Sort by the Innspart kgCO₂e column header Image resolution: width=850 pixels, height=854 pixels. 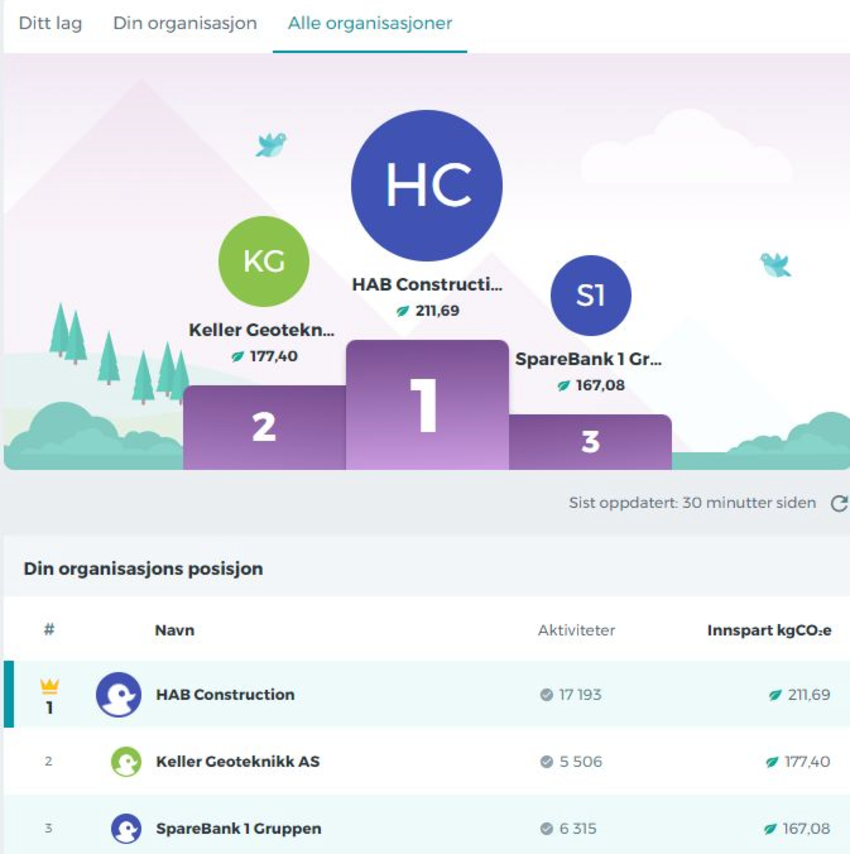[769, 630]
